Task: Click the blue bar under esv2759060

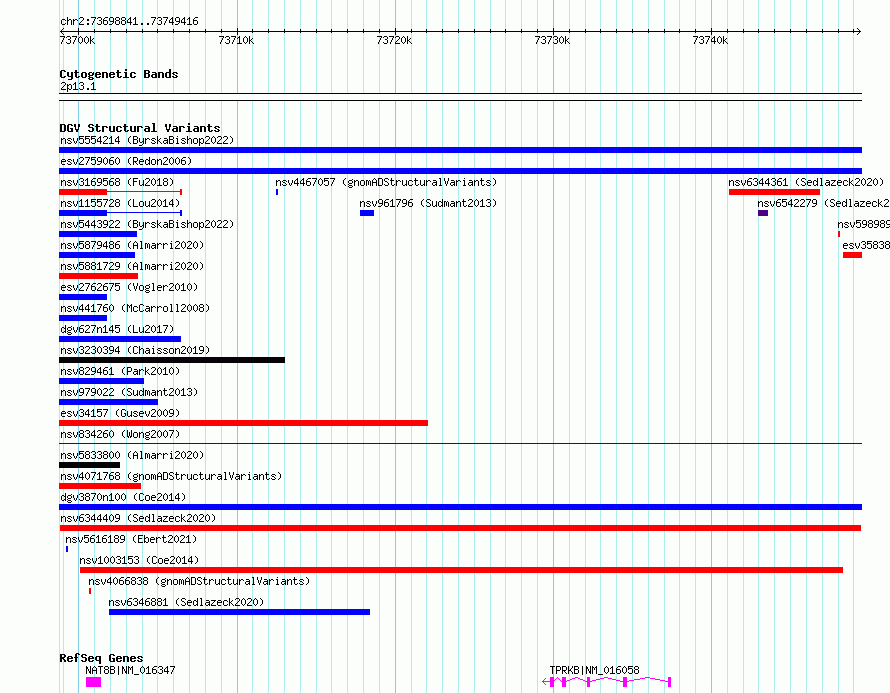Action: pyautogui.click(x=460, y=171)
